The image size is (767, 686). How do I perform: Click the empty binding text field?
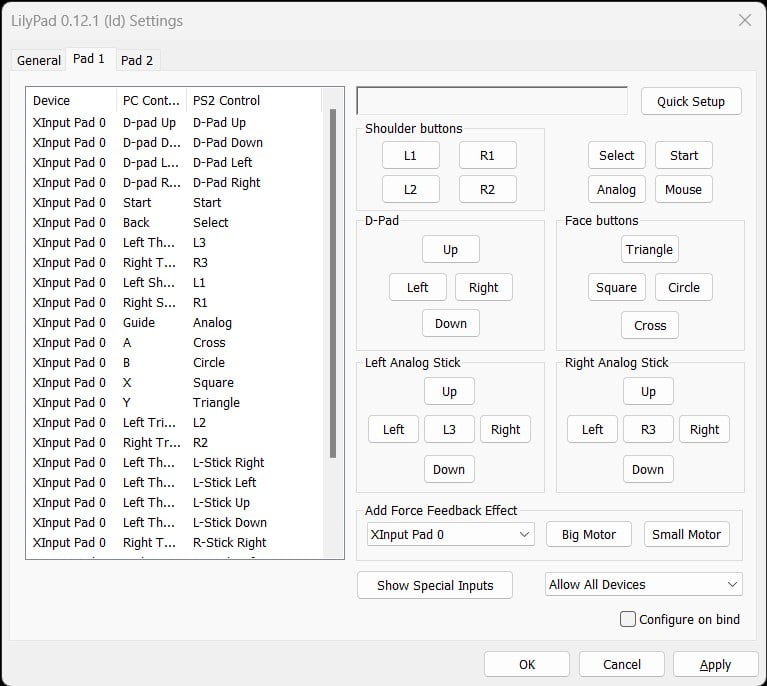click(492, 101)
